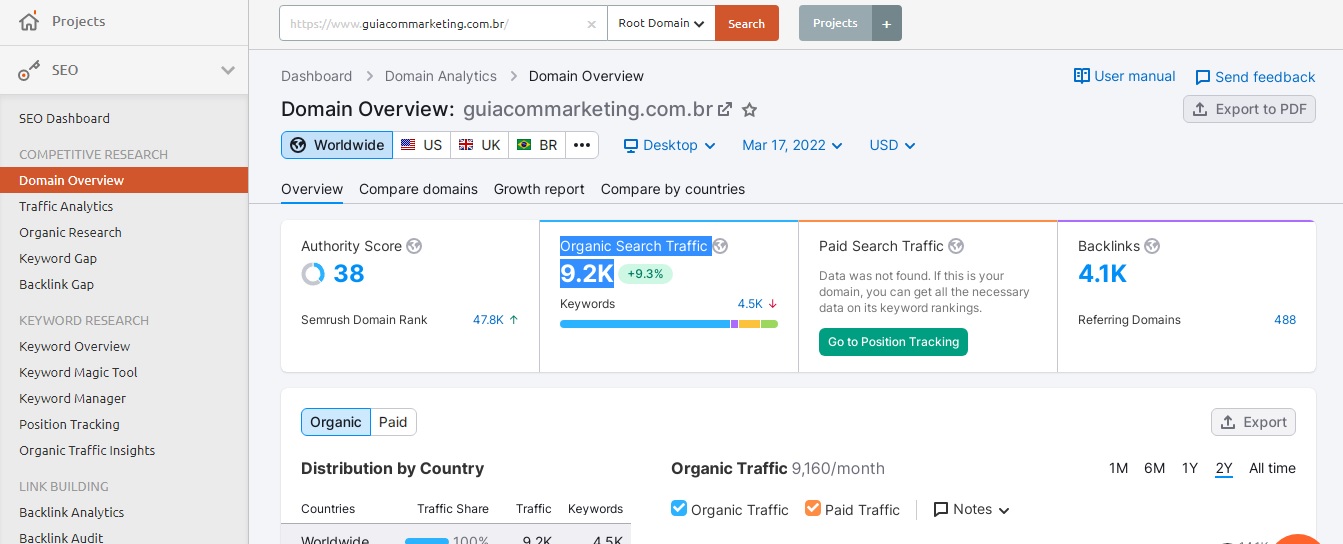The width and height of the screenshot is (1343, 544).
Task: Set chart range to 1Y
Action: tap(1189, 468)
